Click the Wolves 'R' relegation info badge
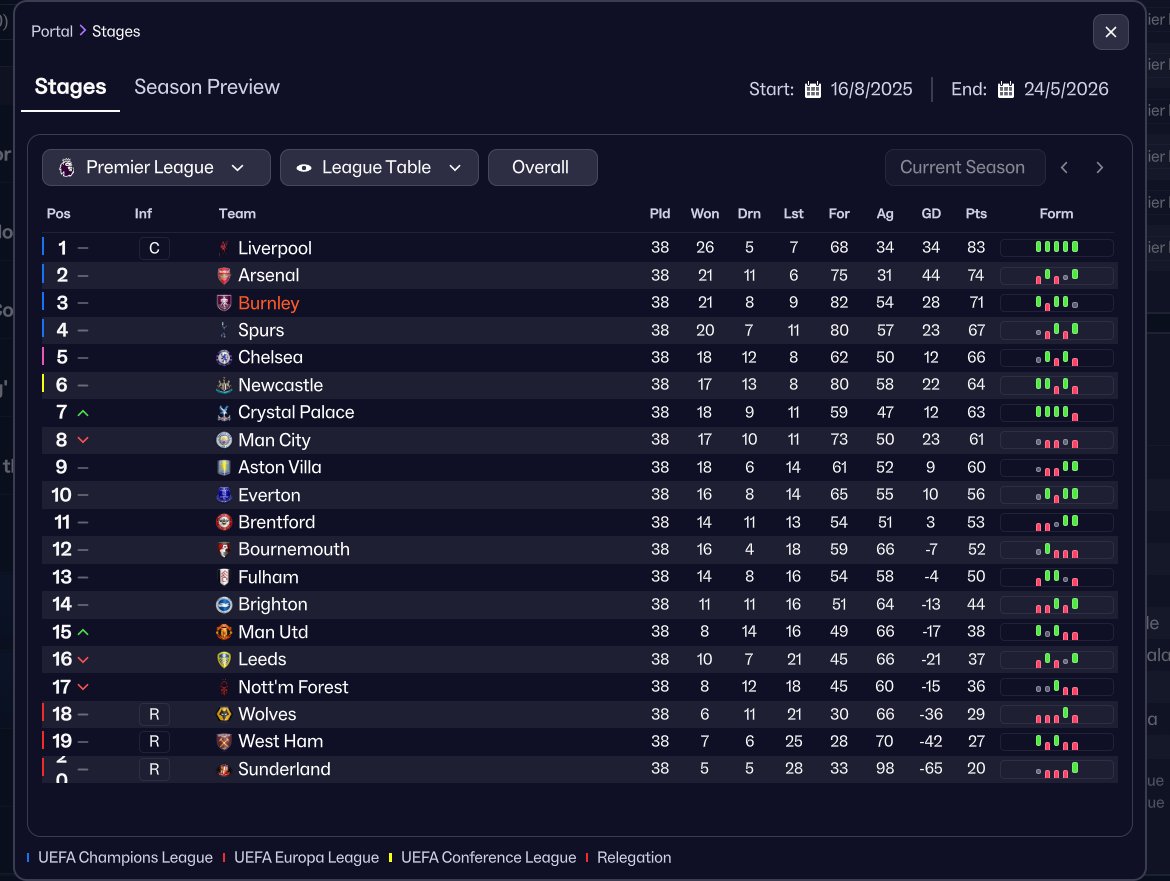Image resolution: width=1170 pixels, height=881 pixels. point(154,715)
